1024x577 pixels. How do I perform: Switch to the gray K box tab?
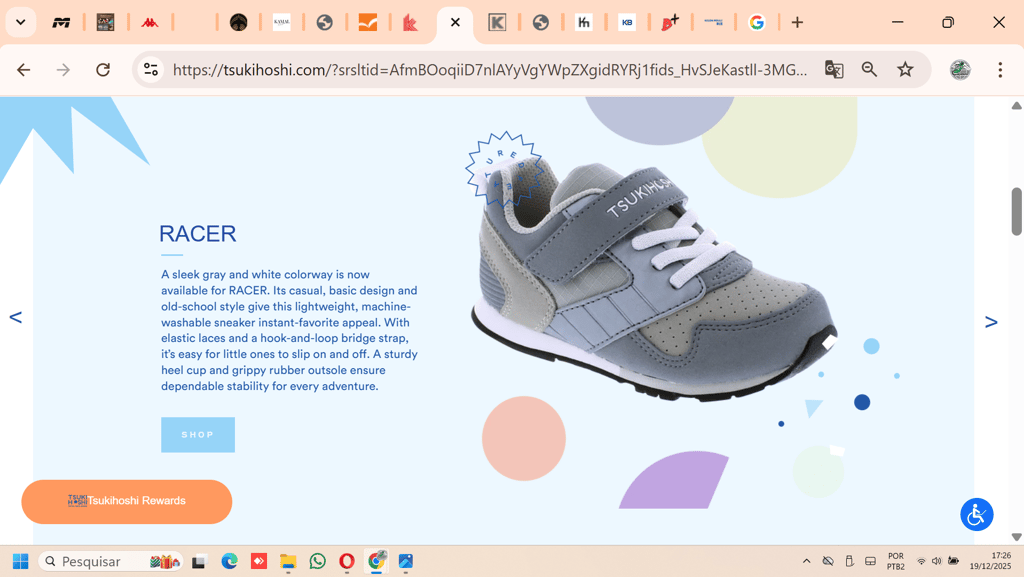497,23
